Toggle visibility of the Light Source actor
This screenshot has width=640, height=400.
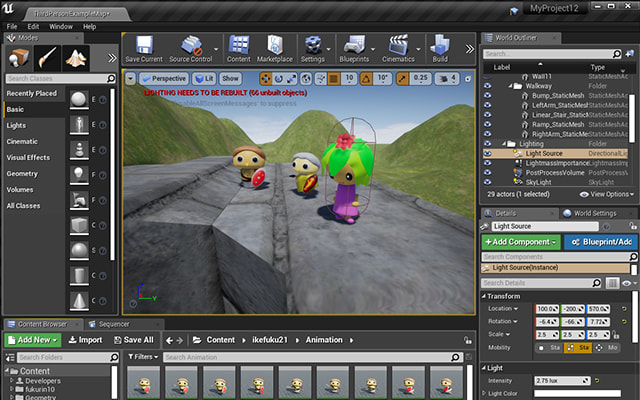(x=488, y=153)
